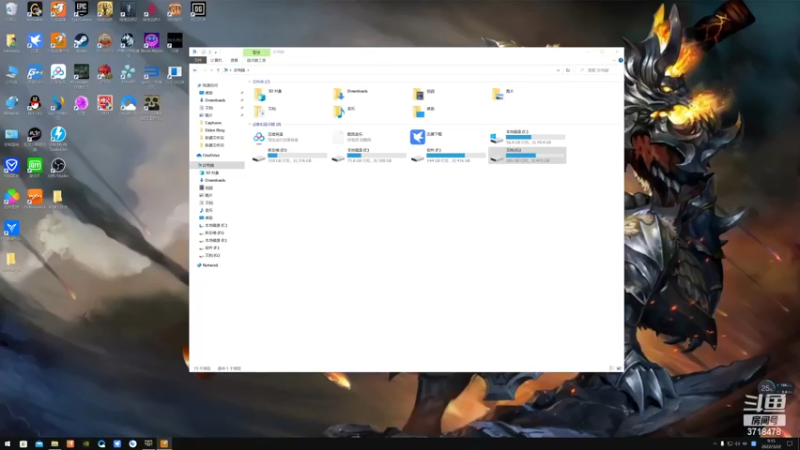Open the WeGame desktop shortcut
This screenshot has width=800, height=450.
point(35,11)
